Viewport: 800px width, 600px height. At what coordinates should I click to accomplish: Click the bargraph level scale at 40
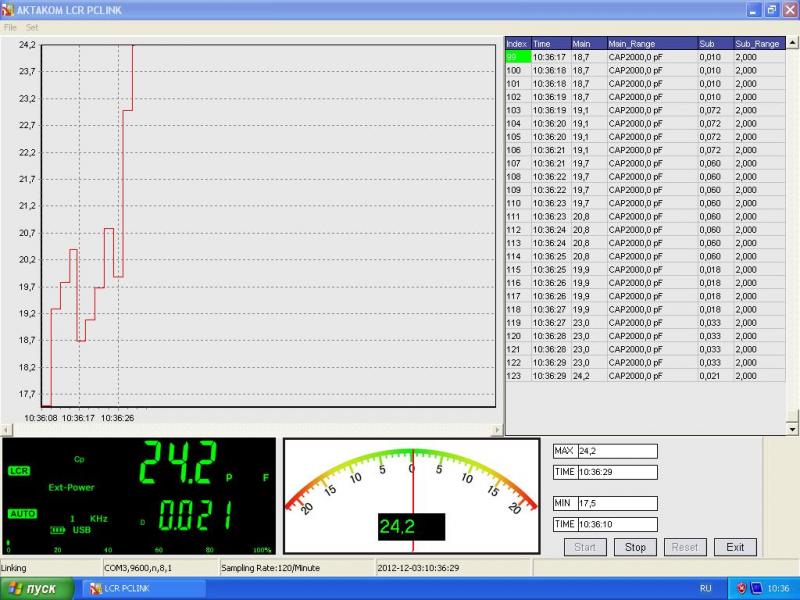coord(108,550)
